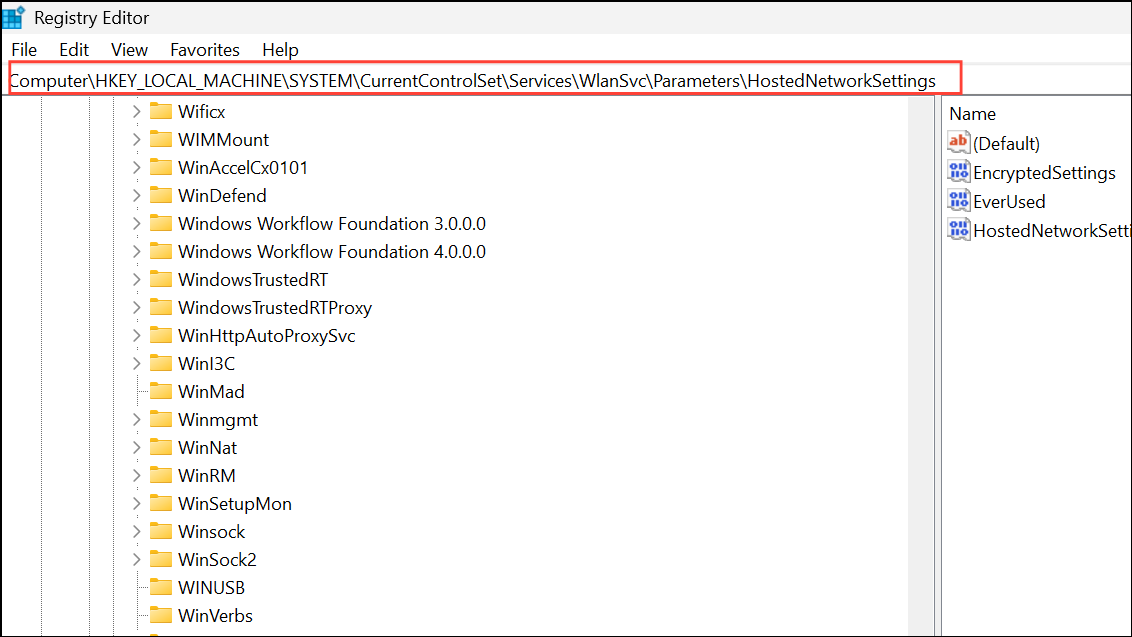
Task: Expand Windows Workflow Foundation 3.0.0.0 key
Action: [x=136, y=224]
